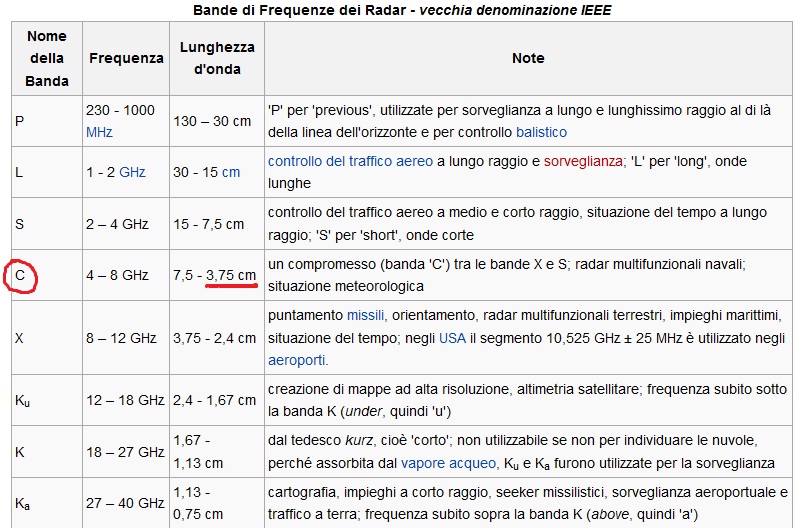Click the C band note 'un compromesso'
Screen dimensions: 797x528
(528, 275)
